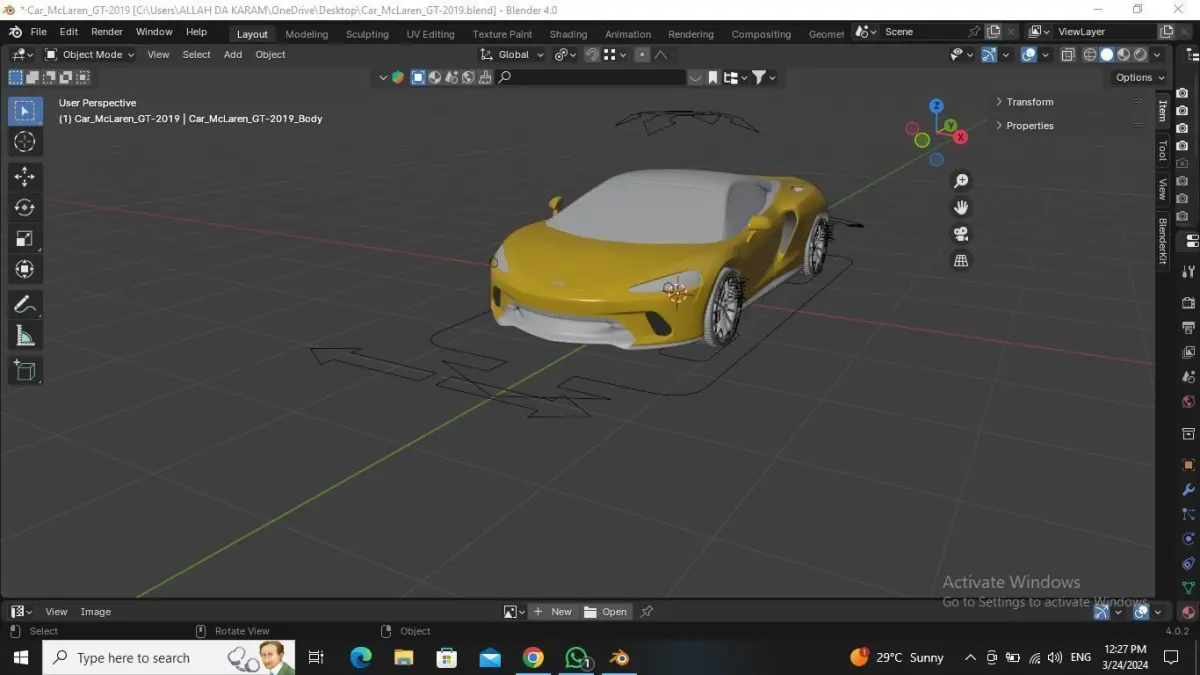Open the 3D viewport editor type dropdown
The width and height of the screenshot is (1200, 675).
tap(22, 55)
